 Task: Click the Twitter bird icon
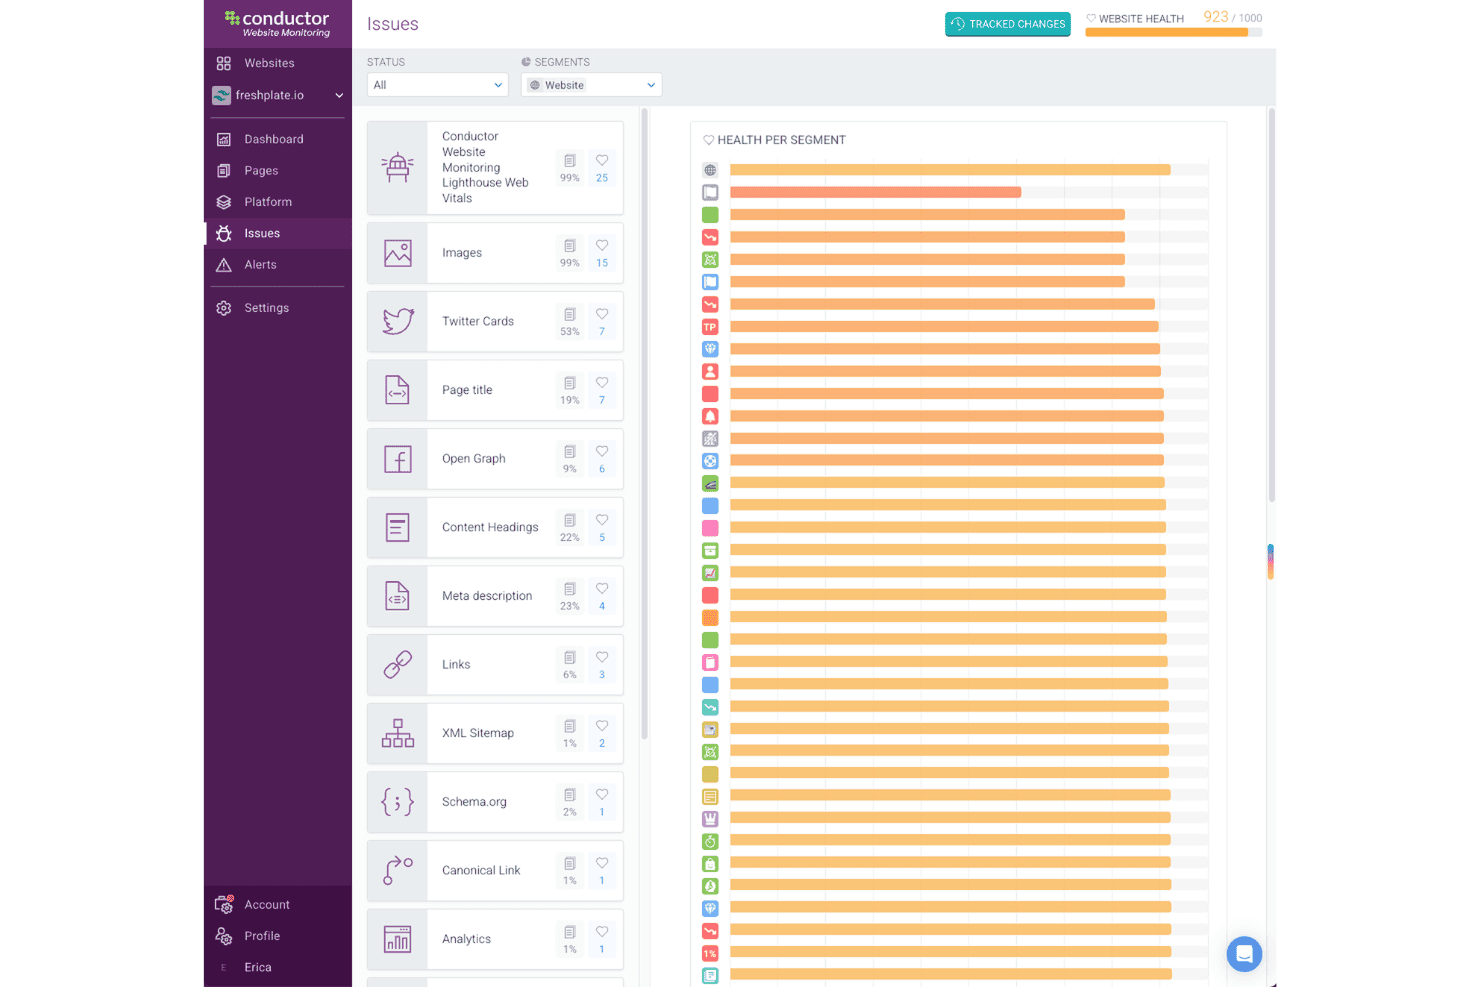click(398, 321)
